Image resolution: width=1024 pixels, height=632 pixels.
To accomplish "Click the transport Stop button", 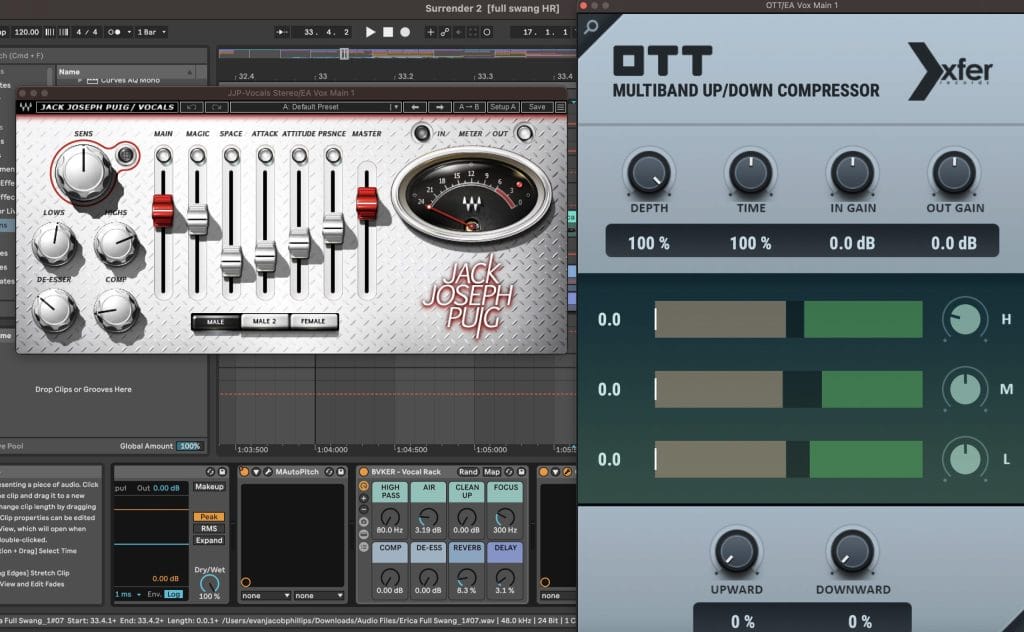I will (388, 32).
